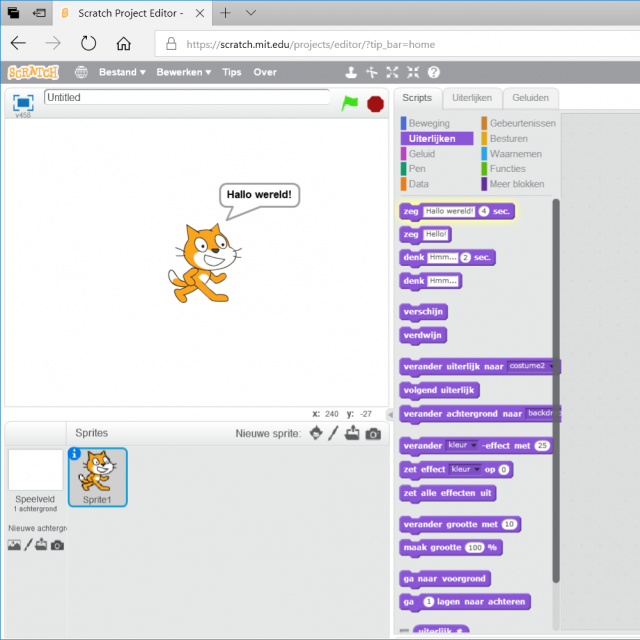Select the Speelveld stage thumbnail
Screen dimensions: 640x640
tap(35, 481)
